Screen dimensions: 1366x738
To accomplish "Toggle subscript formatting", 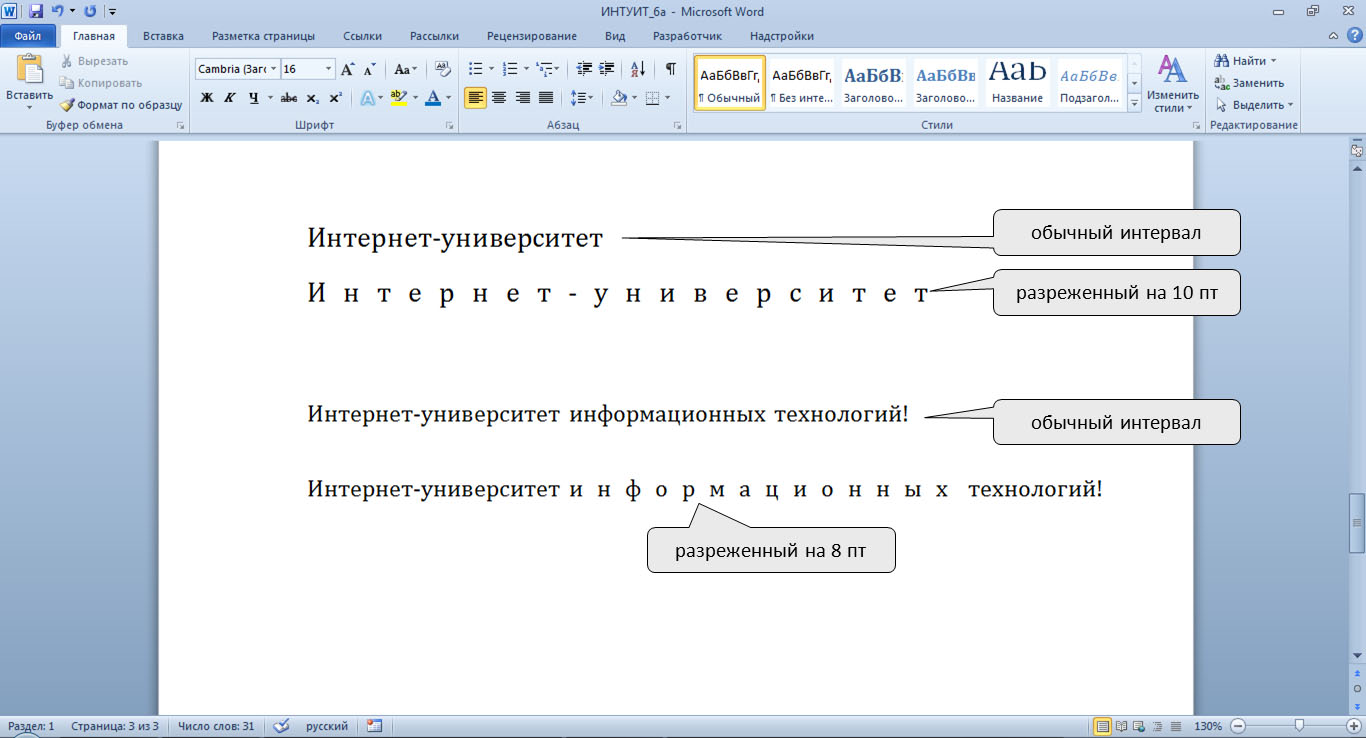I will click(312, 97).
